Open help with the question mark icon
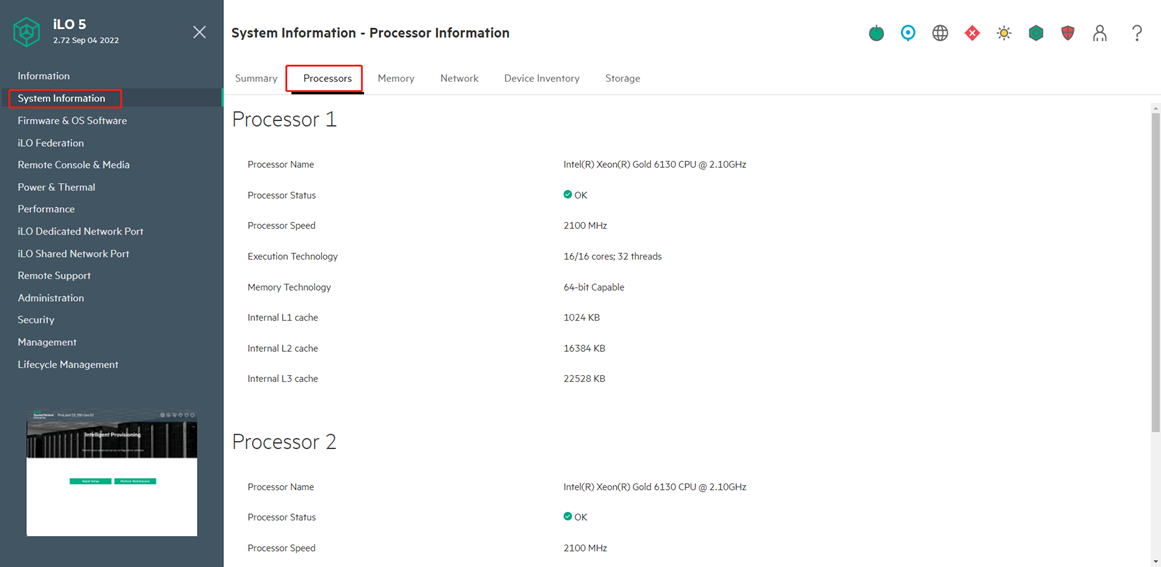Image resolution: width=1161 pixels, height=567 pixels. click(x=1137, y=33)
